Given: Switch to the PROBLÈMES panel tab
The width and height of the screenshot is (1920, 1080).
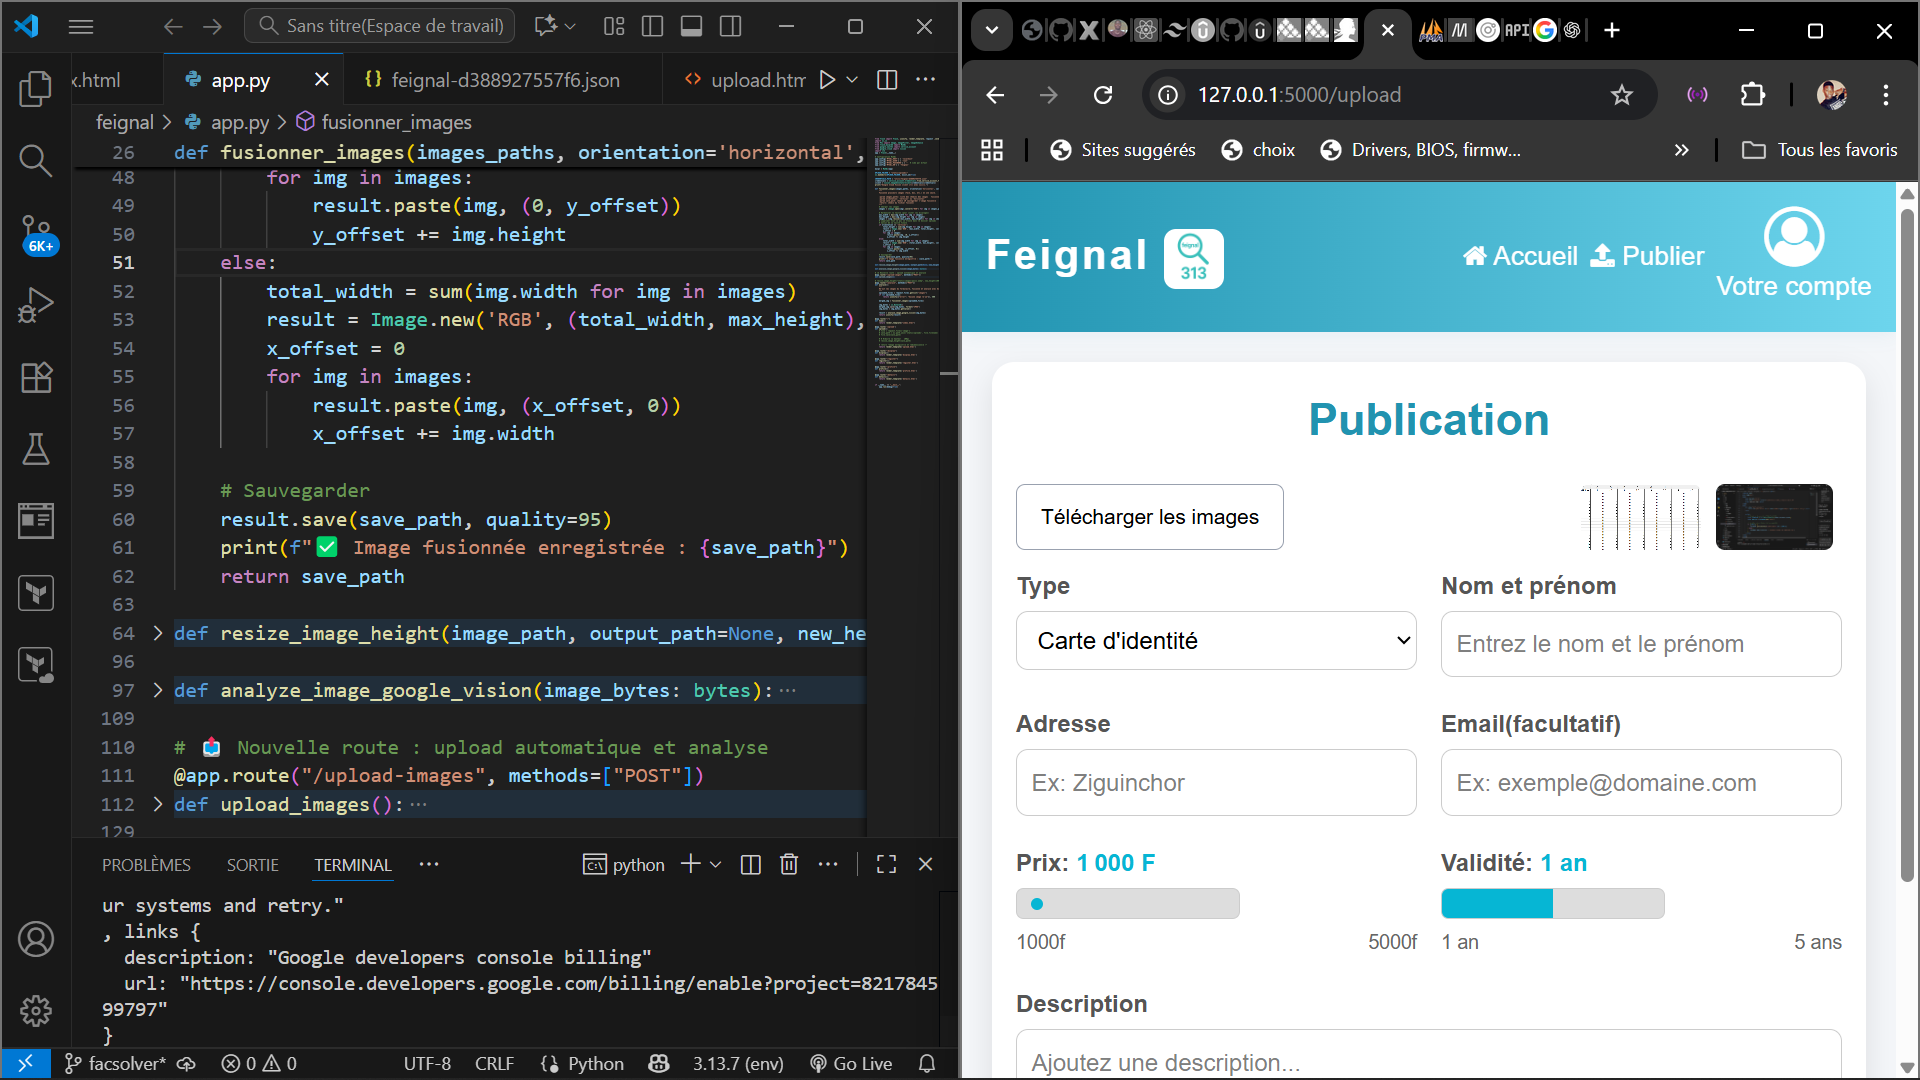Looking at the screenshot, I should (x=146, y=865).
